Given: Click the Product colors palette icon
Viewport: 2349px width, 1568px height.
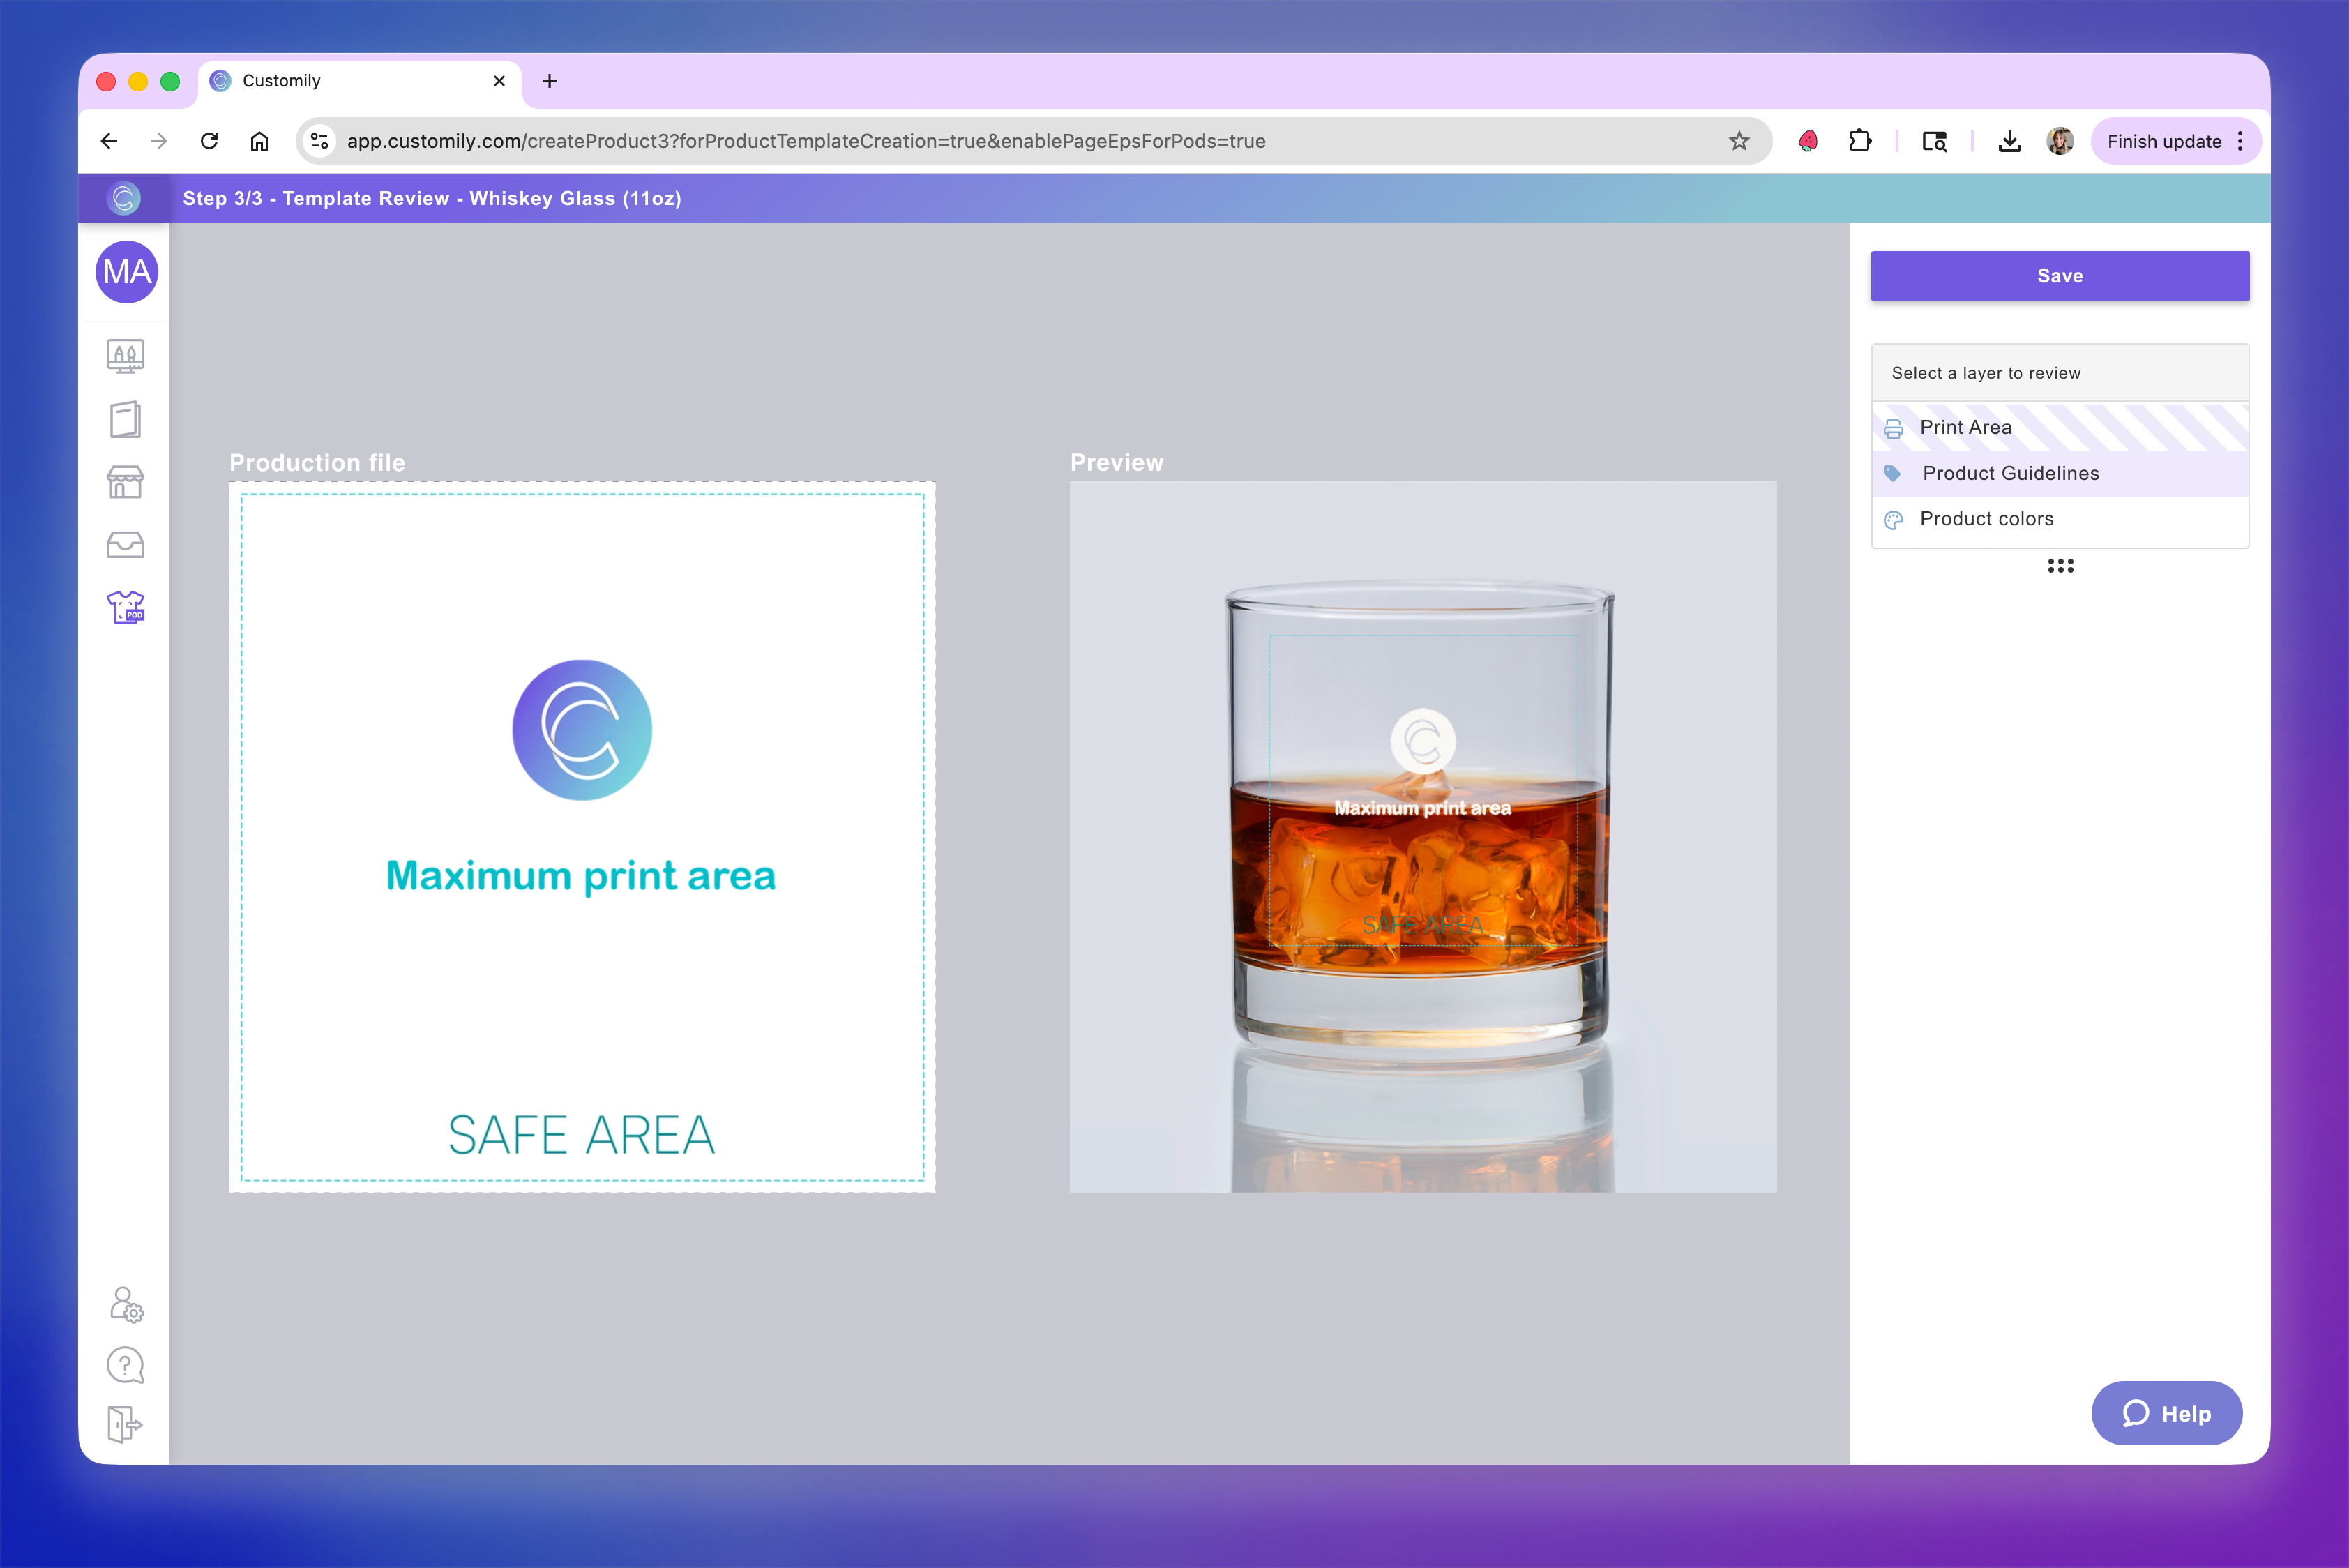Looking at the screenshot, I should click(1893, 519).
